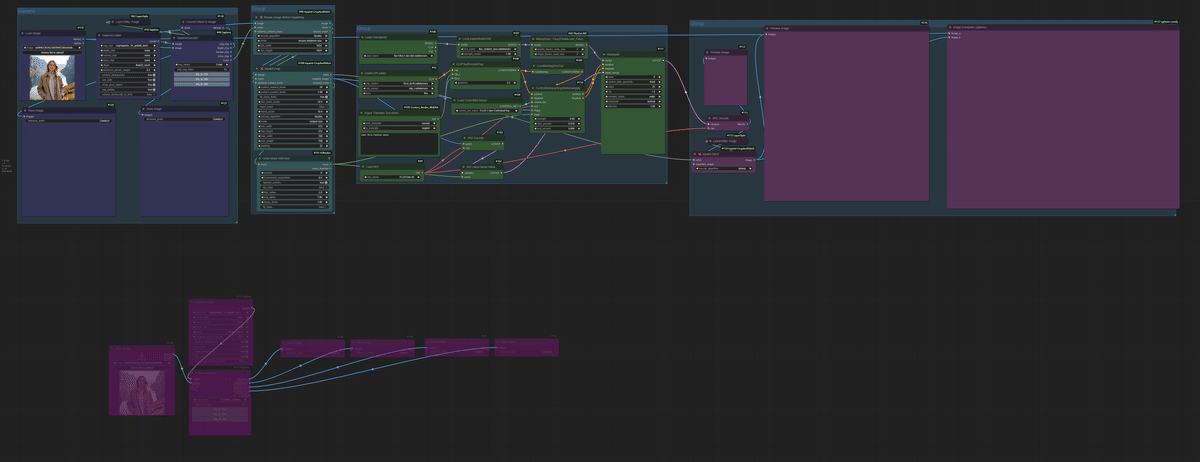Viewport: 1200px width, 462px height.
Task: Collapse the ControlNetInpaintingAliMamaApply node via its dot
Action: tap(533, 88)
